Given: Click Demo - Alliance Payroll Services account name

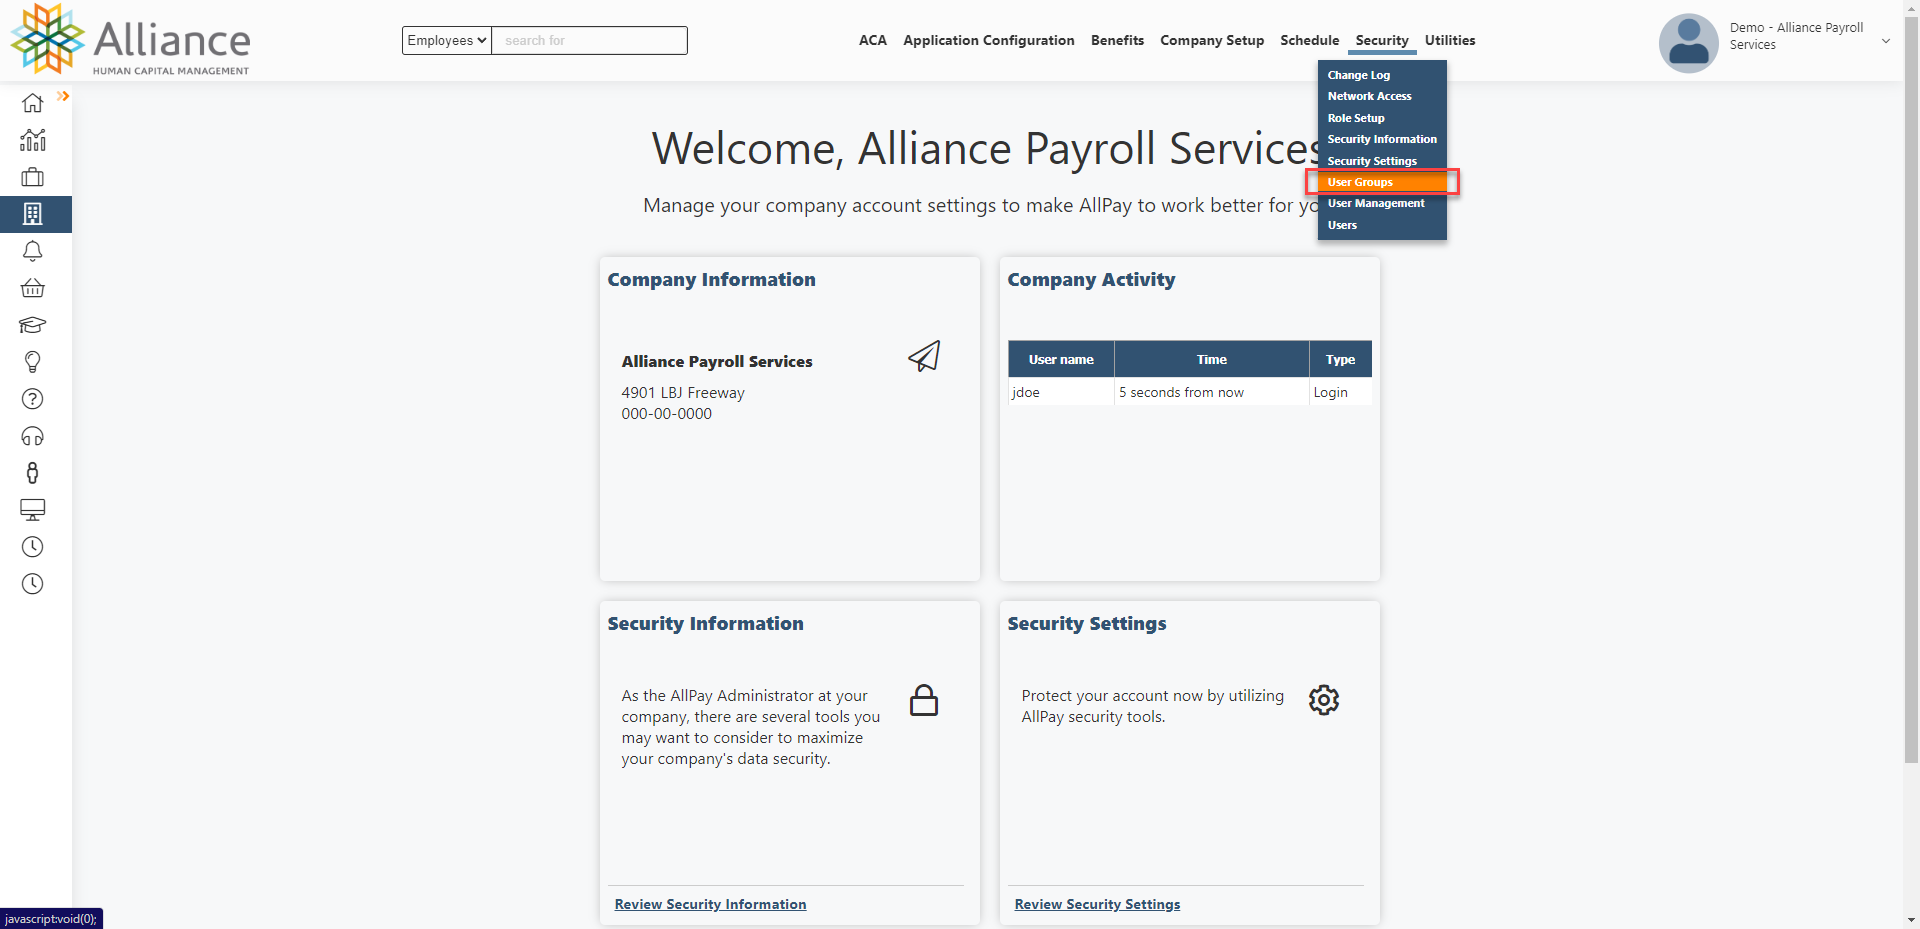Looking at the screenshot, I should click(x=1796, y=36).
